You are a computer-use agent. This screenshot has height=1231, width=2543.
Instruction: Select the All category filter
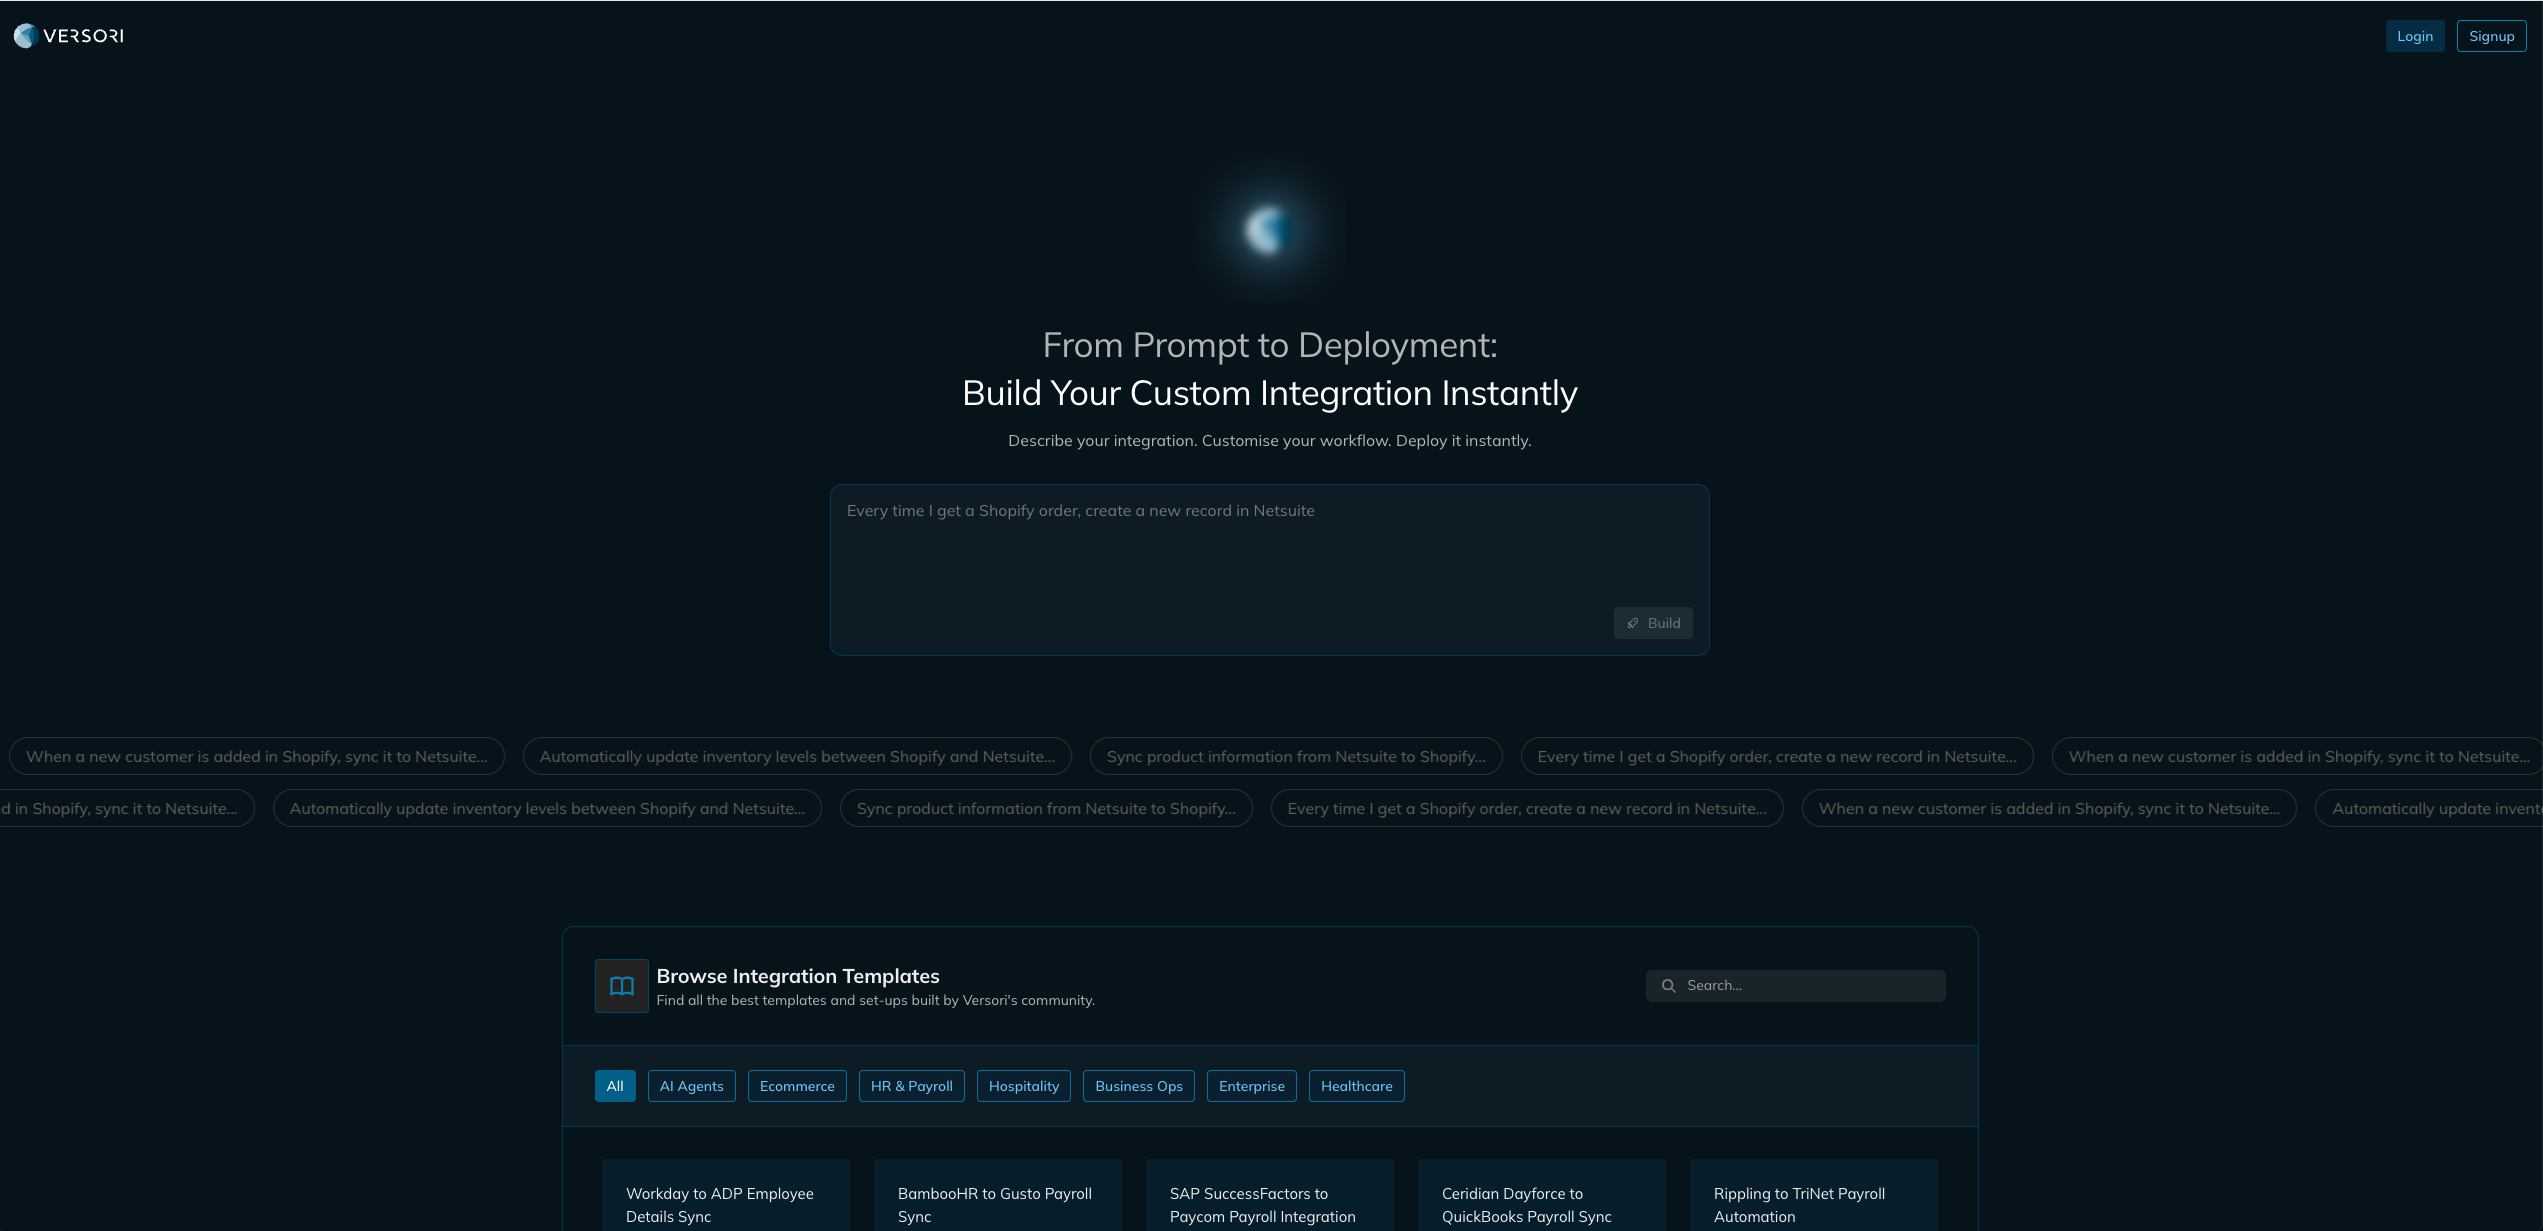pyautogui.click(x=614, y=1086)
